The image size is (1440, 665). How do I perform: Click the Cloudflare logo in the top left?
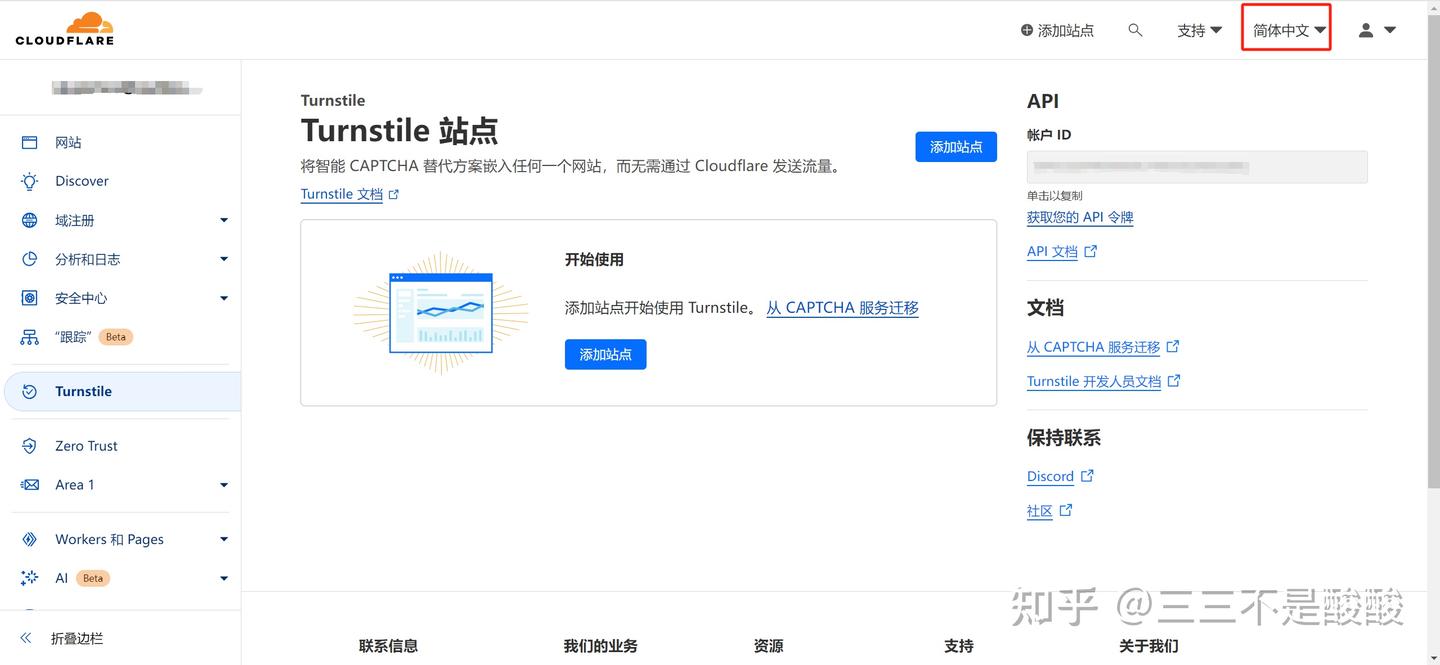coord(63,28)
